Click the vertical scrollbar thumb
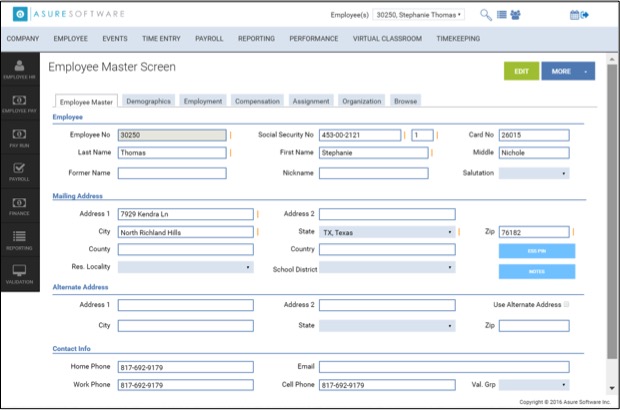 [x=612, y=212]
